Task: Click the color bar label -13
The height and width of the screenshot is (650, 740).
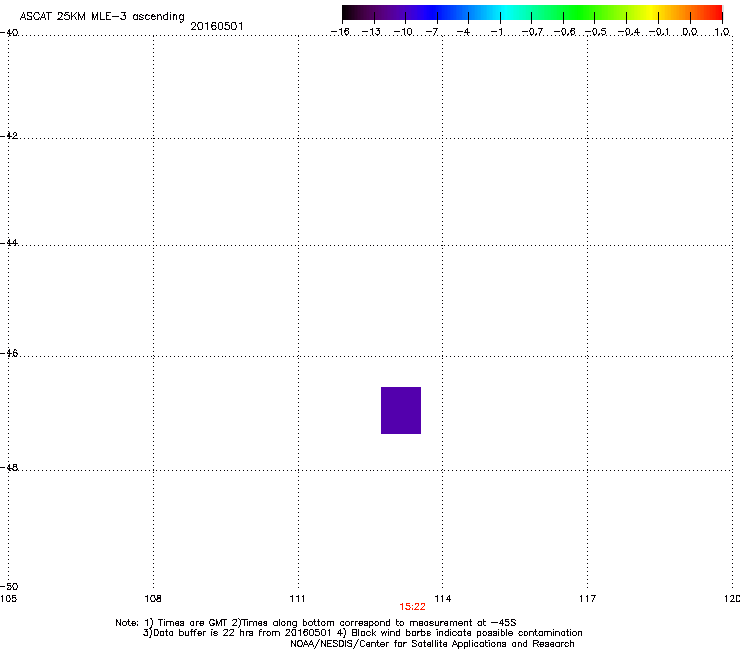Action: tap(371, 32)
